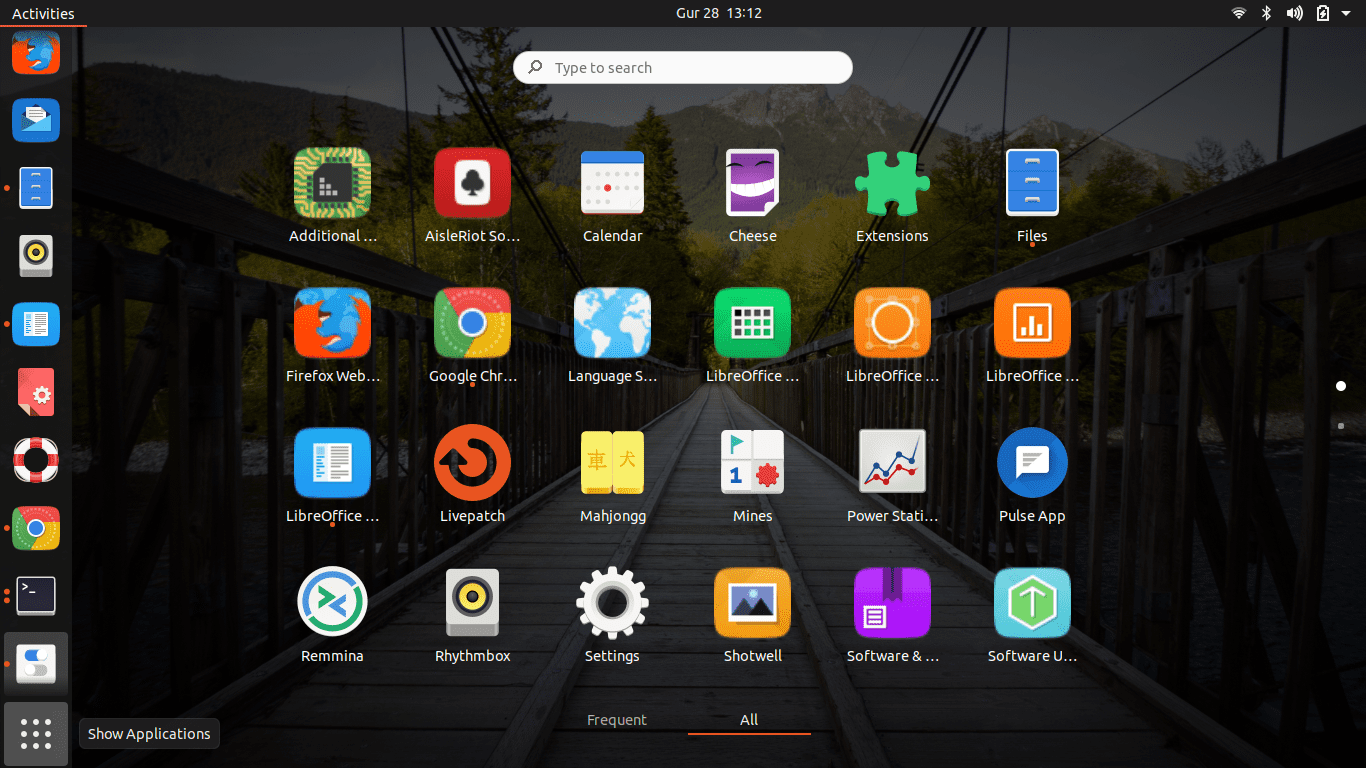Launch Firefox Web Browser from the app grid
The height and width of the screenshot is (768, 1366).
(332, 323)
